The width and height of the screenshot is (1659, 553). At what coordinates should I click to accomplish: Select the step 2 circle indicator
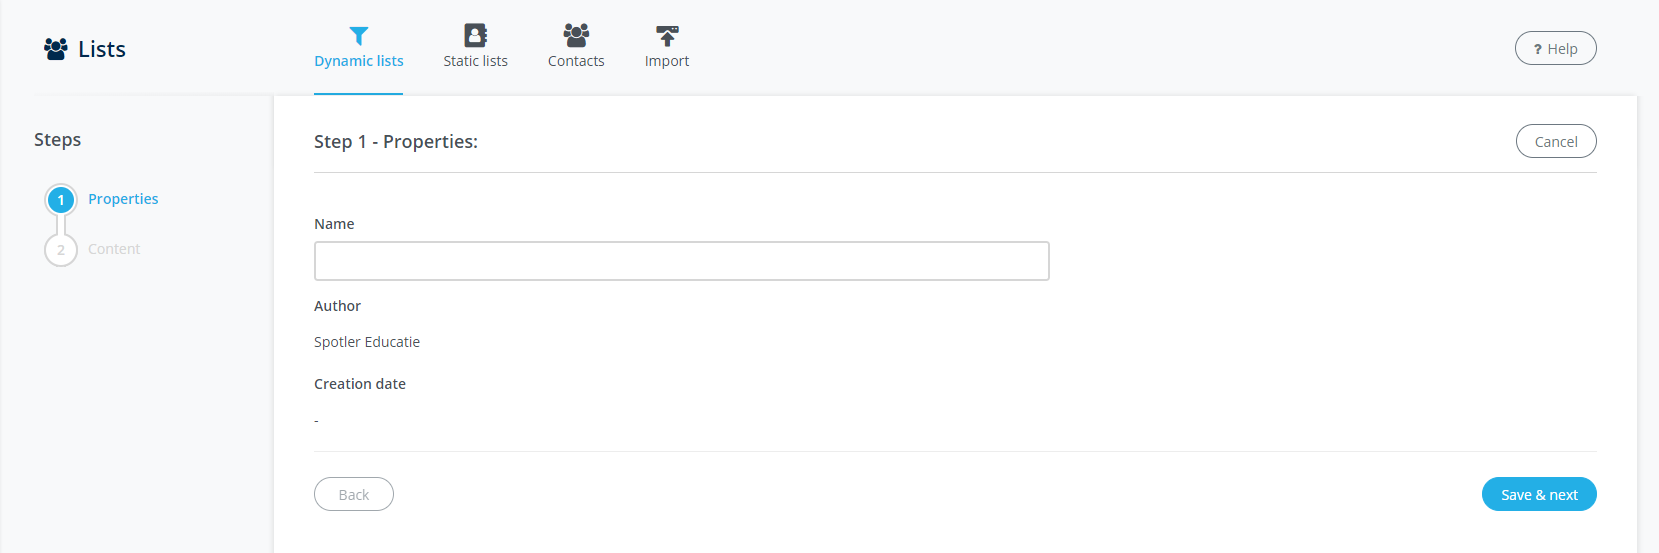click(x=61, y=250)
